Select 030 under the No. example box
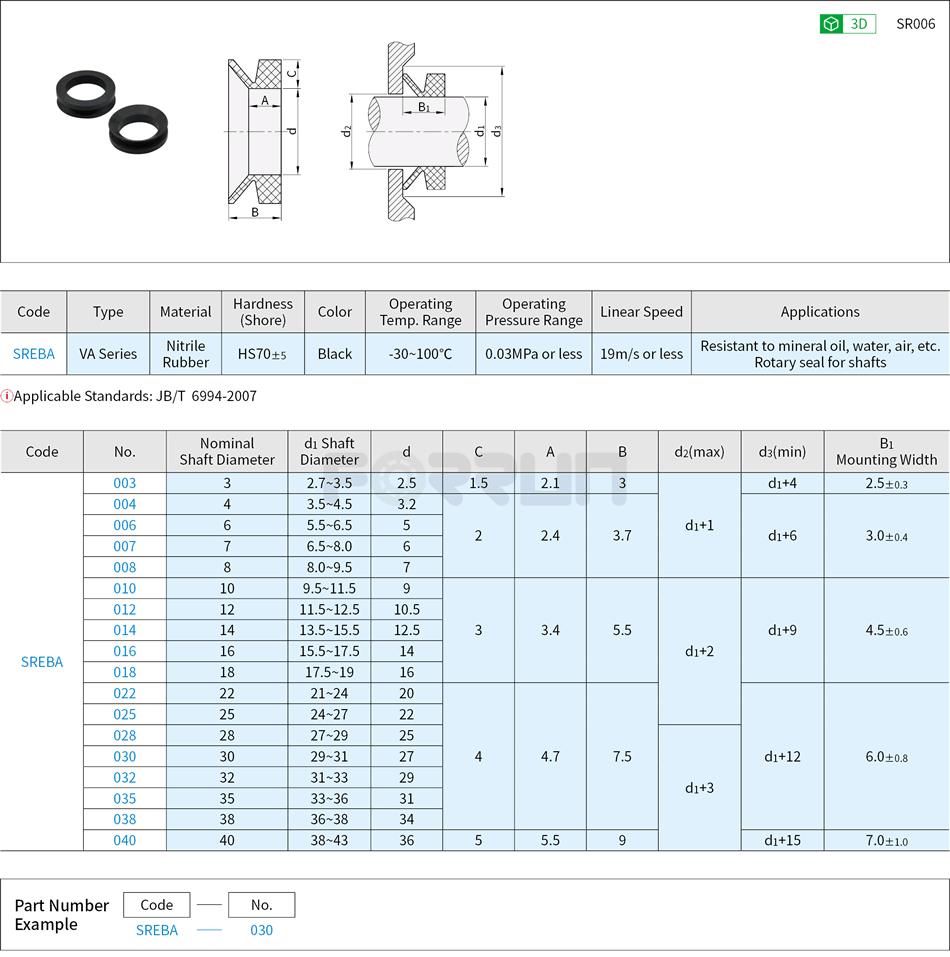 [260, 930]
